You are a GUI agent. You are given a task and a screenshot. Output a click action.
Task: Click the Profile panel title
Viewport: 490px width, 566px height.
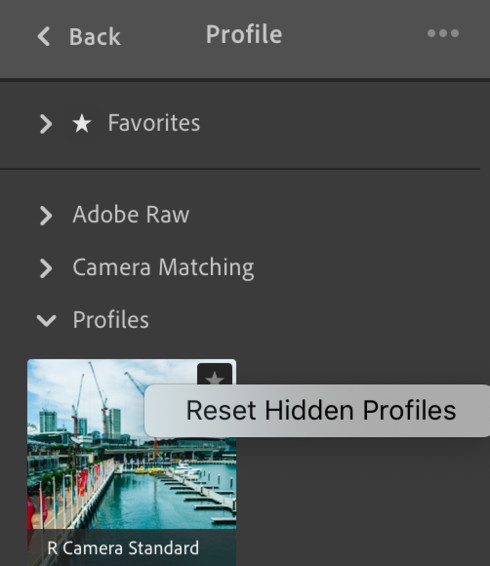[244, 34]
